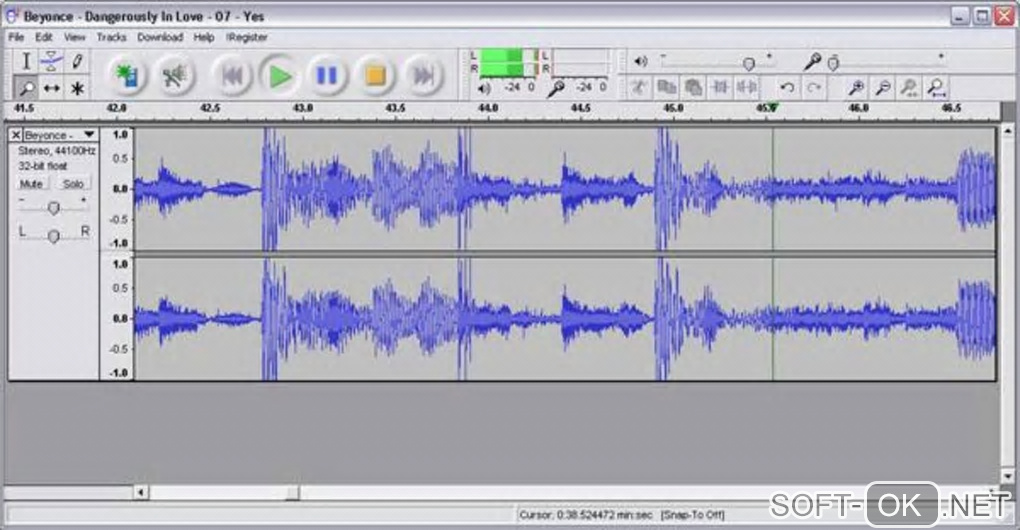This screenshot has height=530, width=1020.
Task: Open the Beyonce track name dropdown menu
Action: 89,135
